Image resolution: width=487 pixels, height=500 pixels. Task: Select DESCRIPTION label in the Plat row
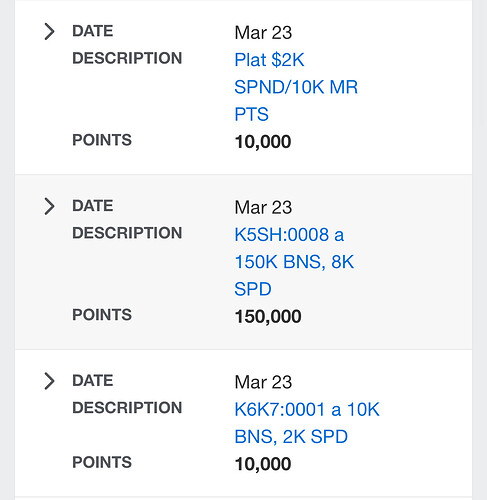(x=127, y=58)
